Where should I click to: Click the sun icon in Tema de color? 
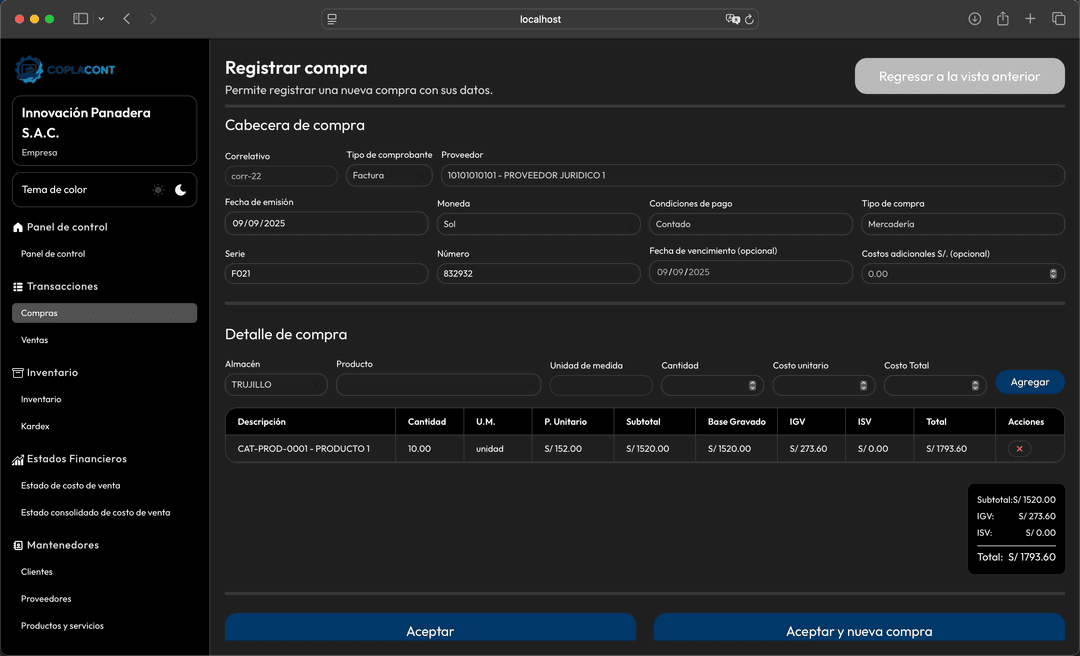(x=159, y=190)
